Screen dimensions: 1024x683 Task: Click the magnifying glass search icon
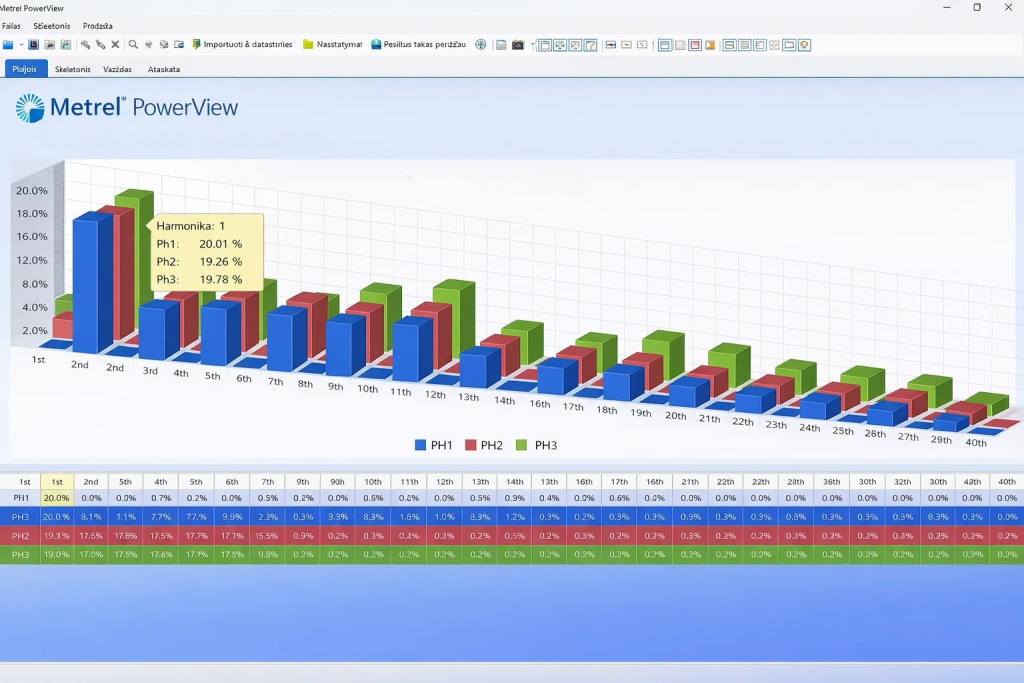tap(133, 45)
